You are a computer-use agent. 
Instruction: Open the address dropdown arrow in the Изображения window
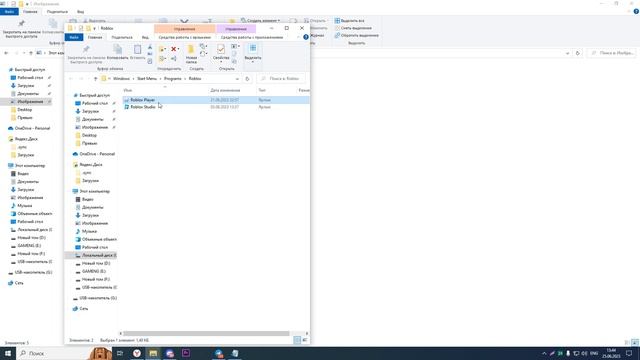tap(567, 53)
